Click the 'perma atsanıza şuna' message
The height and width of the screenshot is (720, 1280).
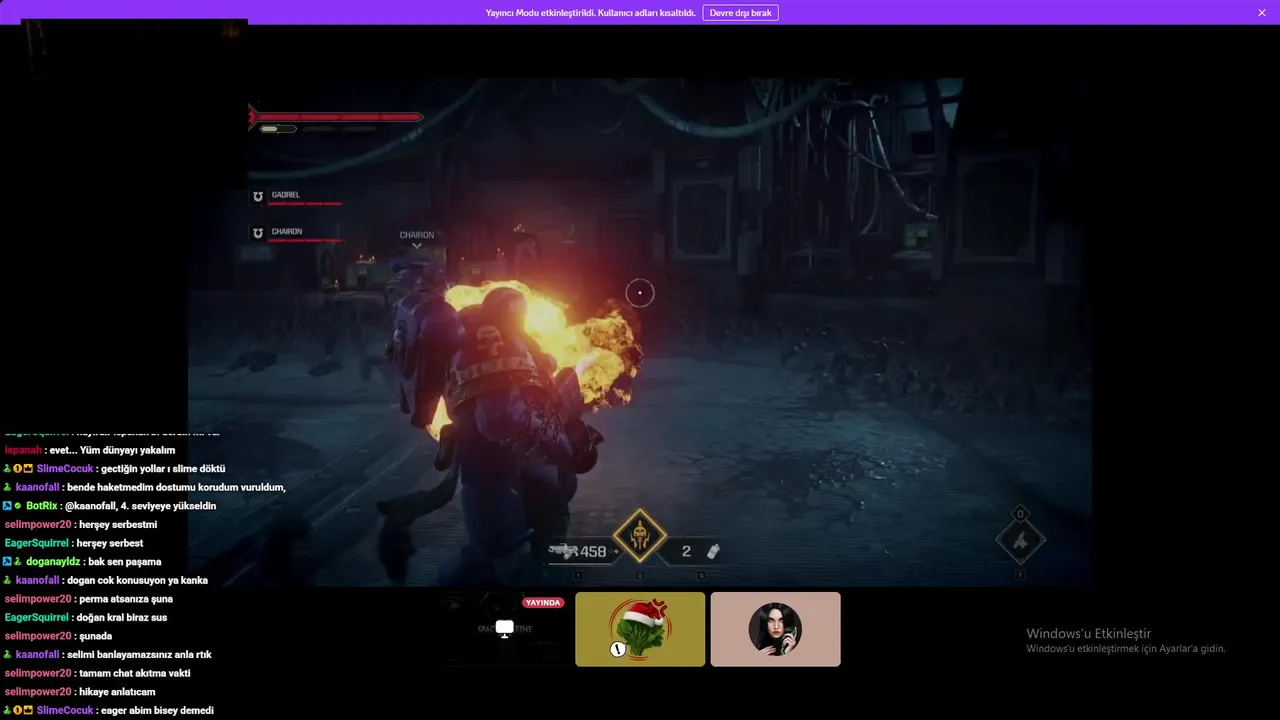pos(127,599)
